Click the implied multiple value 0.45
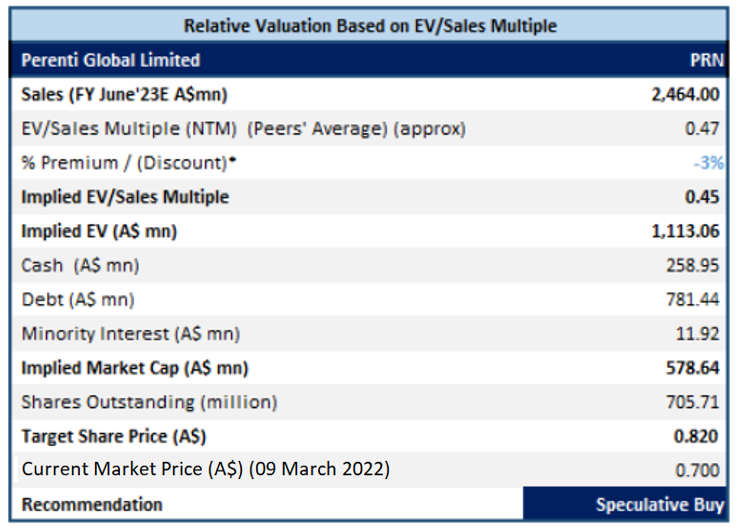 [702, 197]
